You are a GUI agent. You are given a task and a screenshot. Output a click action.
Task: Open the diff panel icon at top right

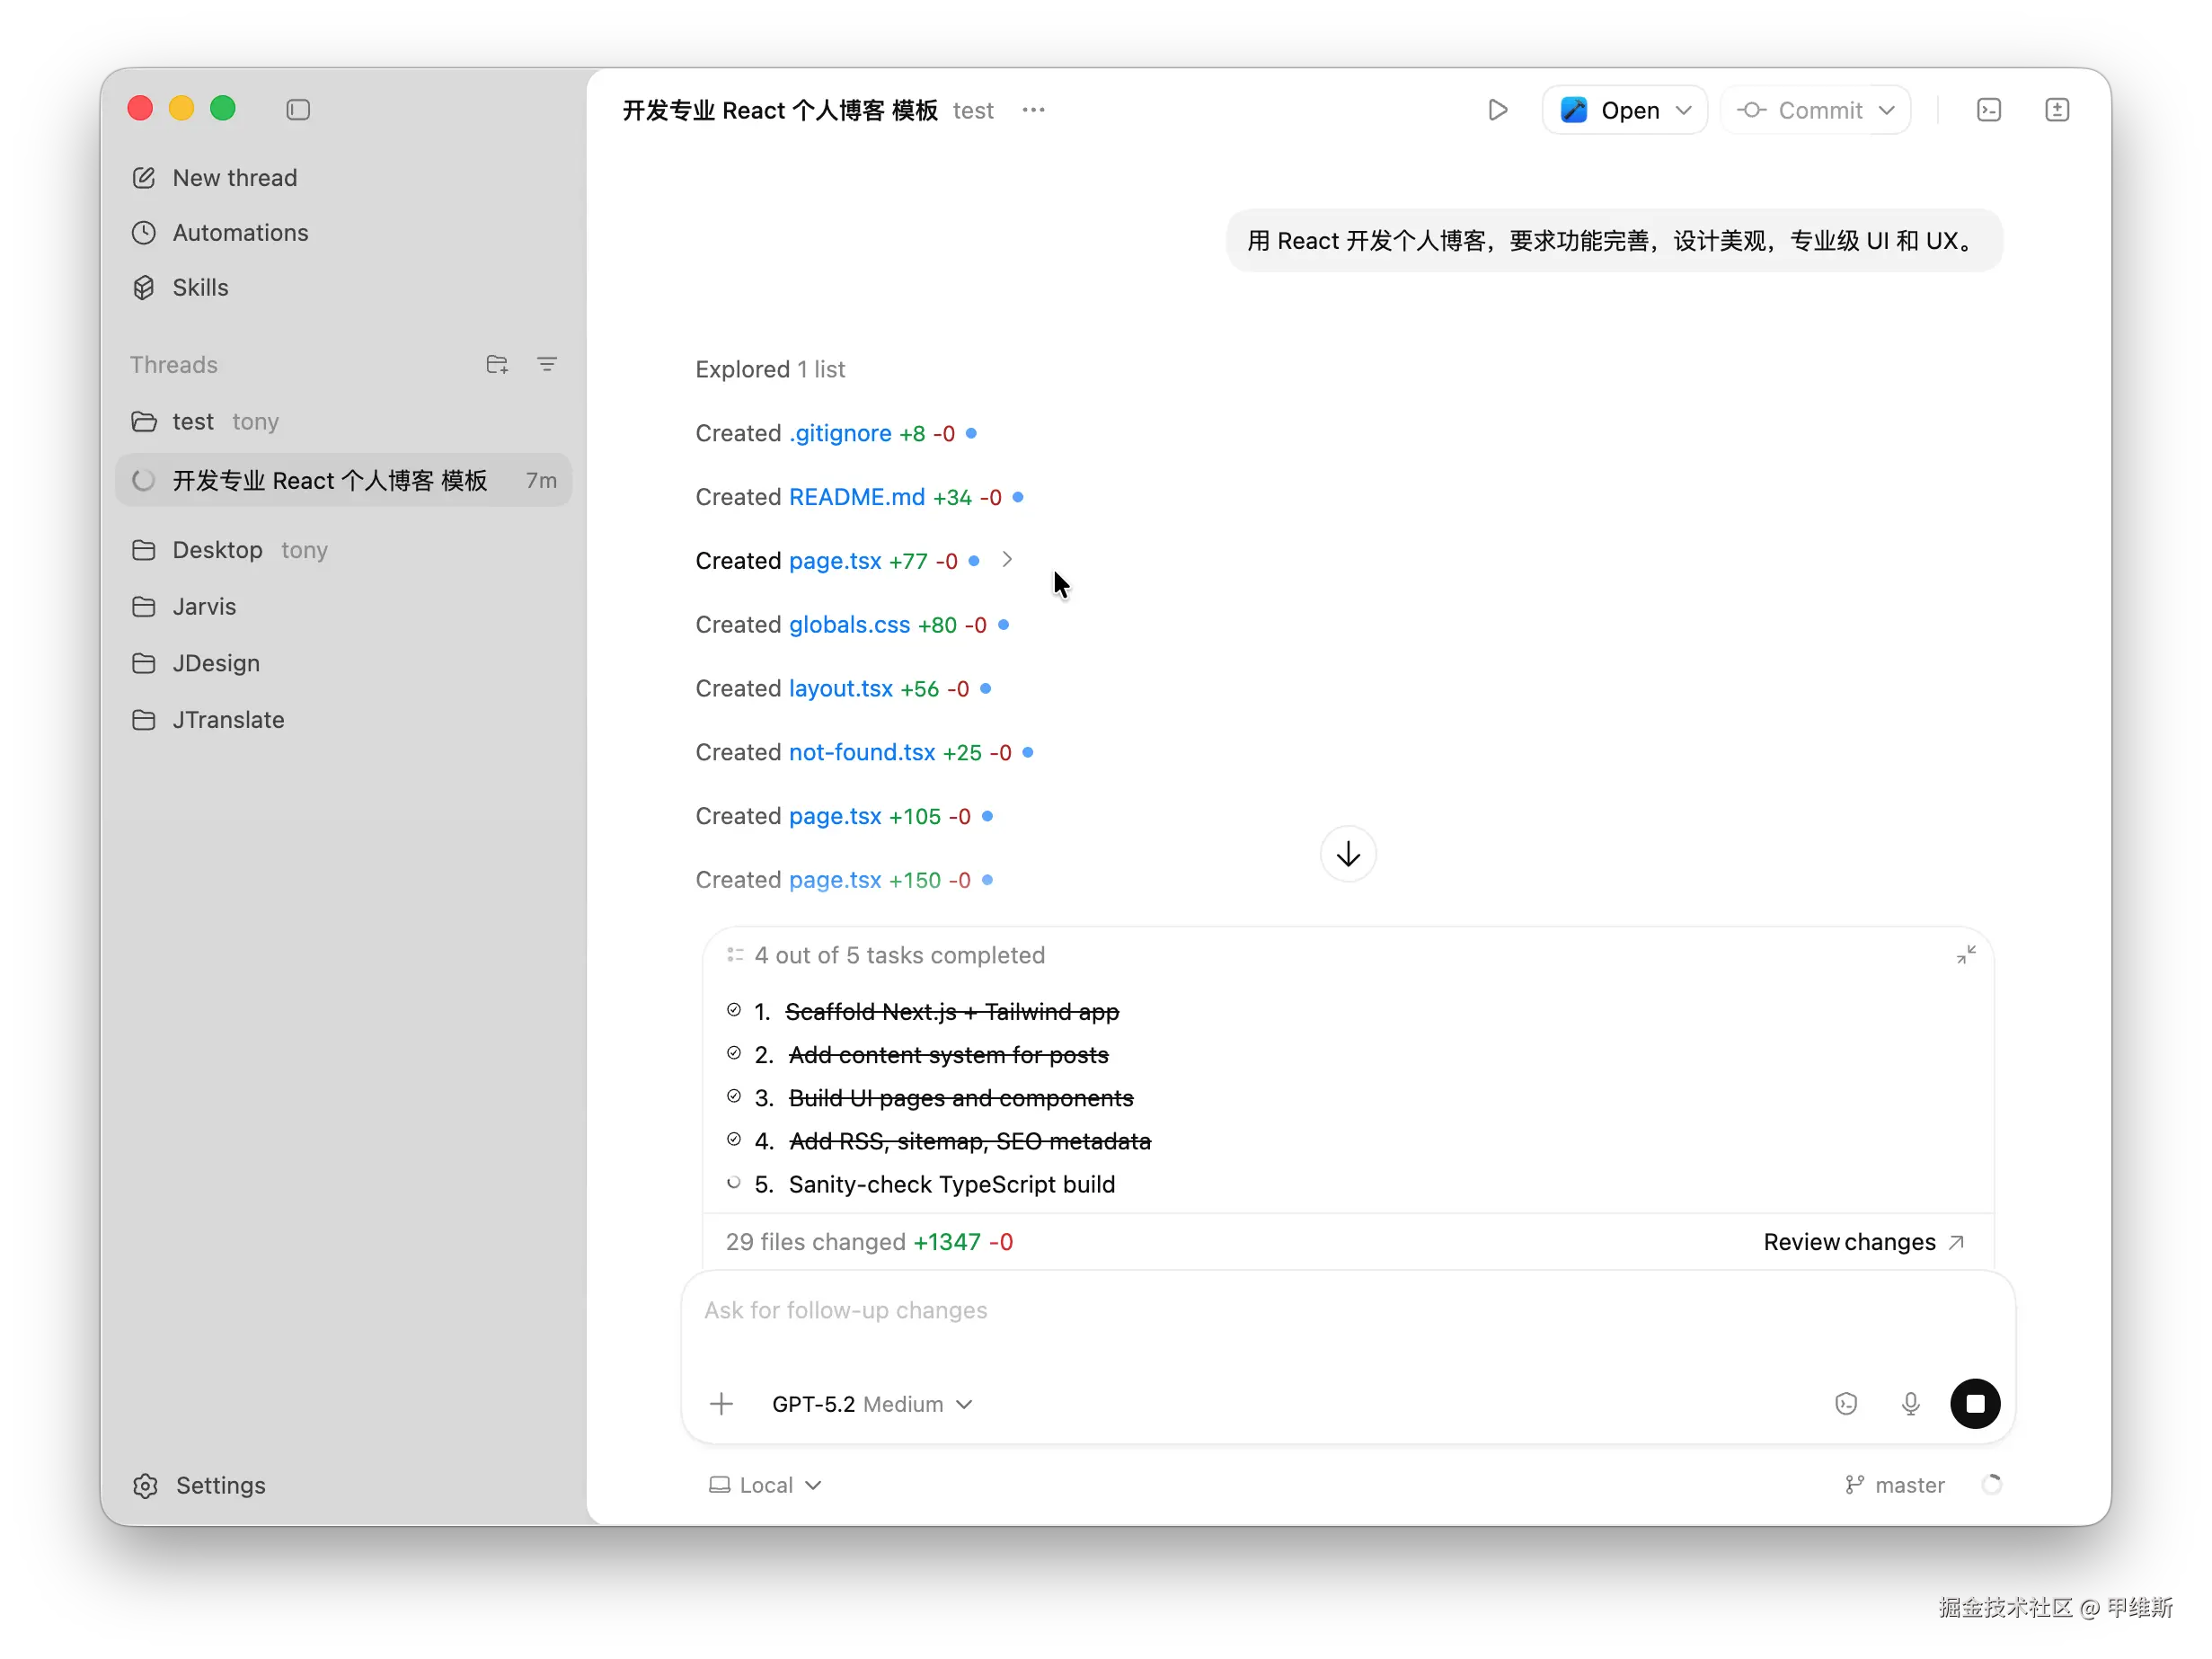point(2056,110)
